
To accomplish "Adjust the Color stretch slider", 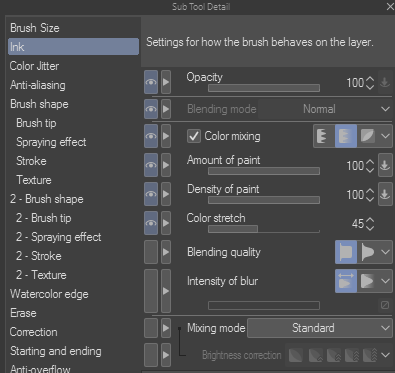I will pos(264,229).
